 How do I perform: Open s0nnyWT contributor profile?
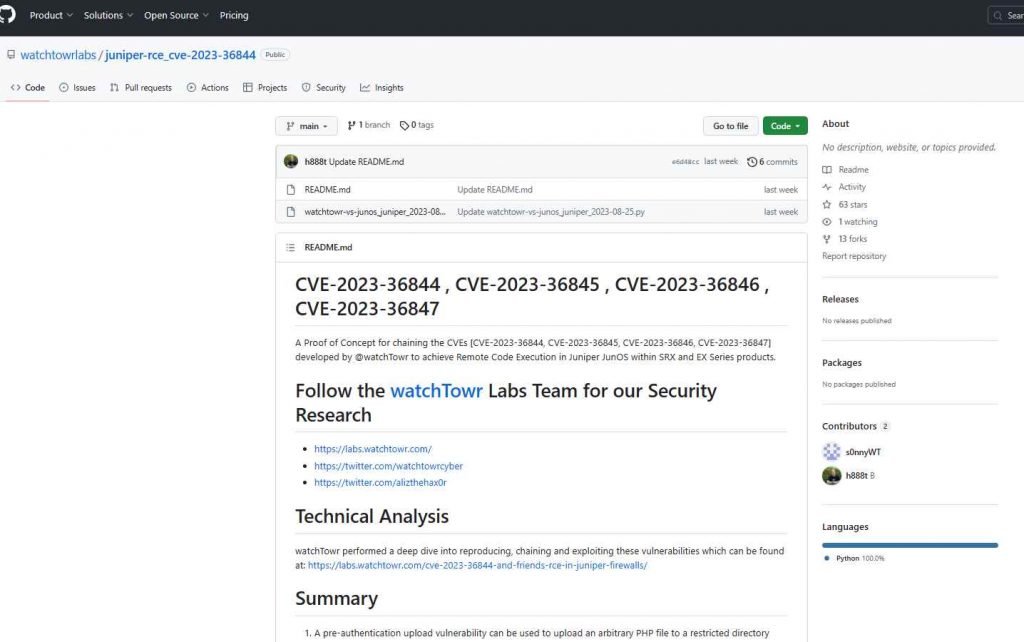tap(863, 452)
